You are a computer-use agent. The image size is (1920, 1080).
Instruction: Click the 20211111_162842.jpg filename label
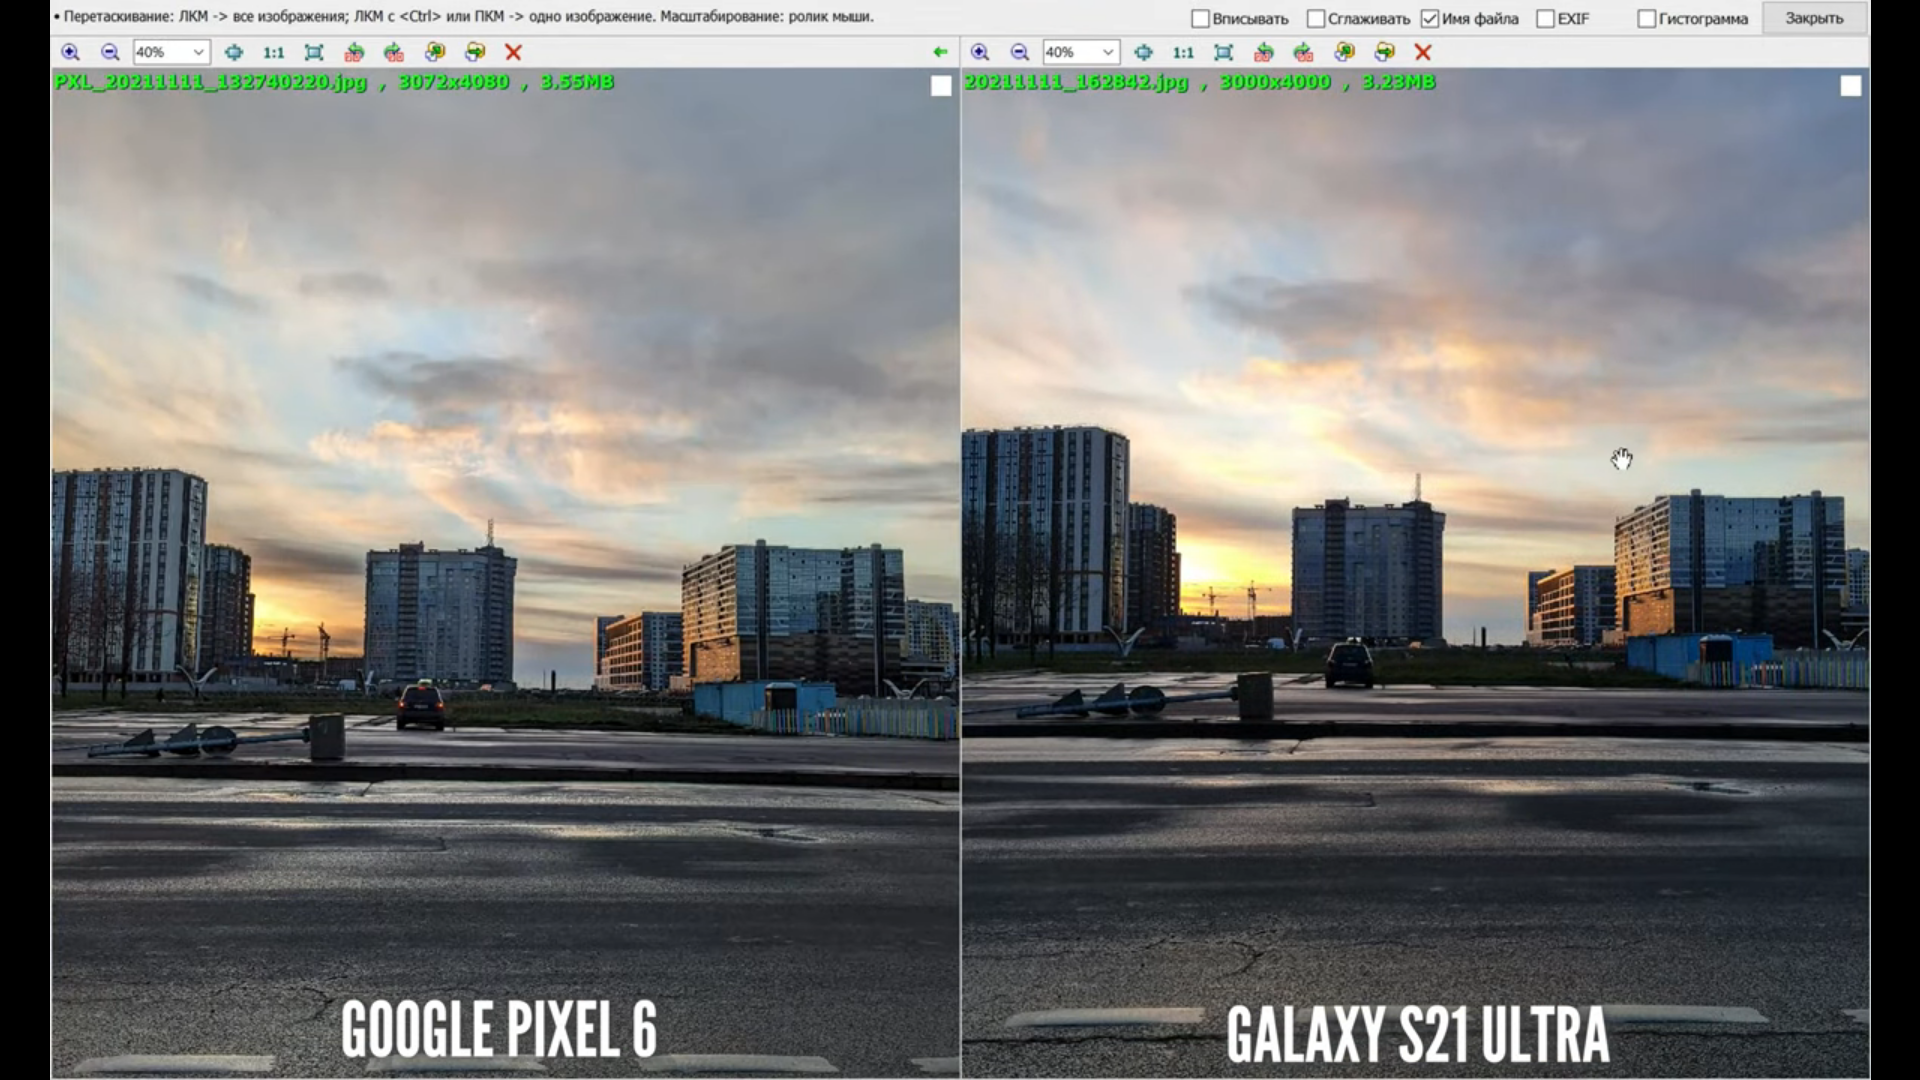tap(1077, 82)
